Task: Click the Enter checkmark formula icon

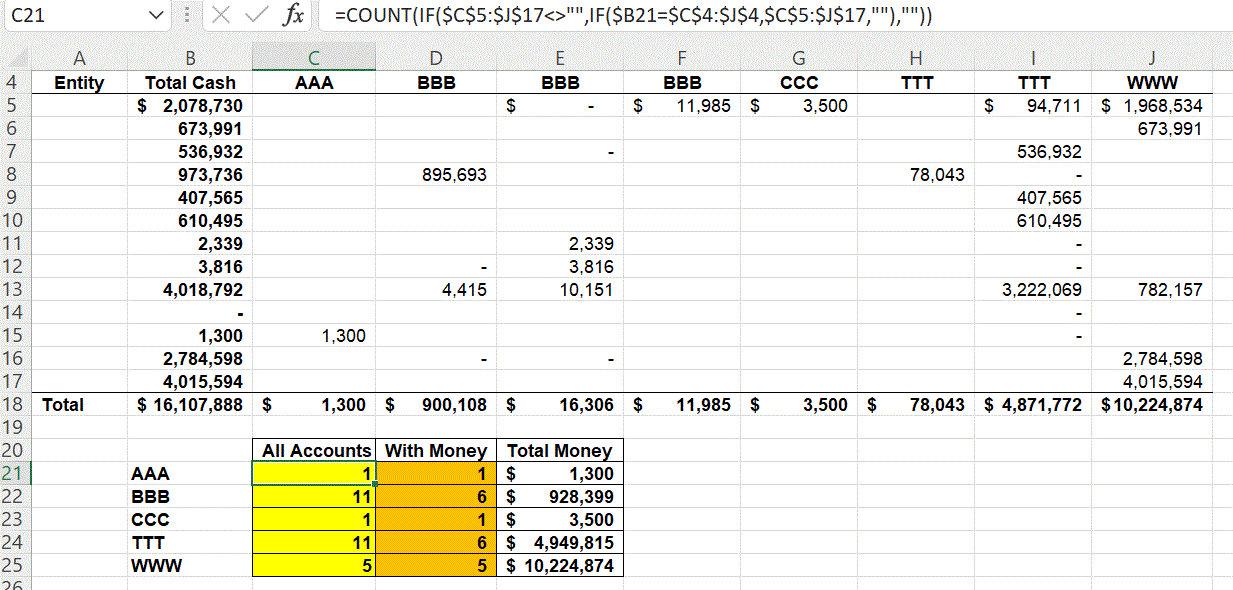Action: (258, 16)
